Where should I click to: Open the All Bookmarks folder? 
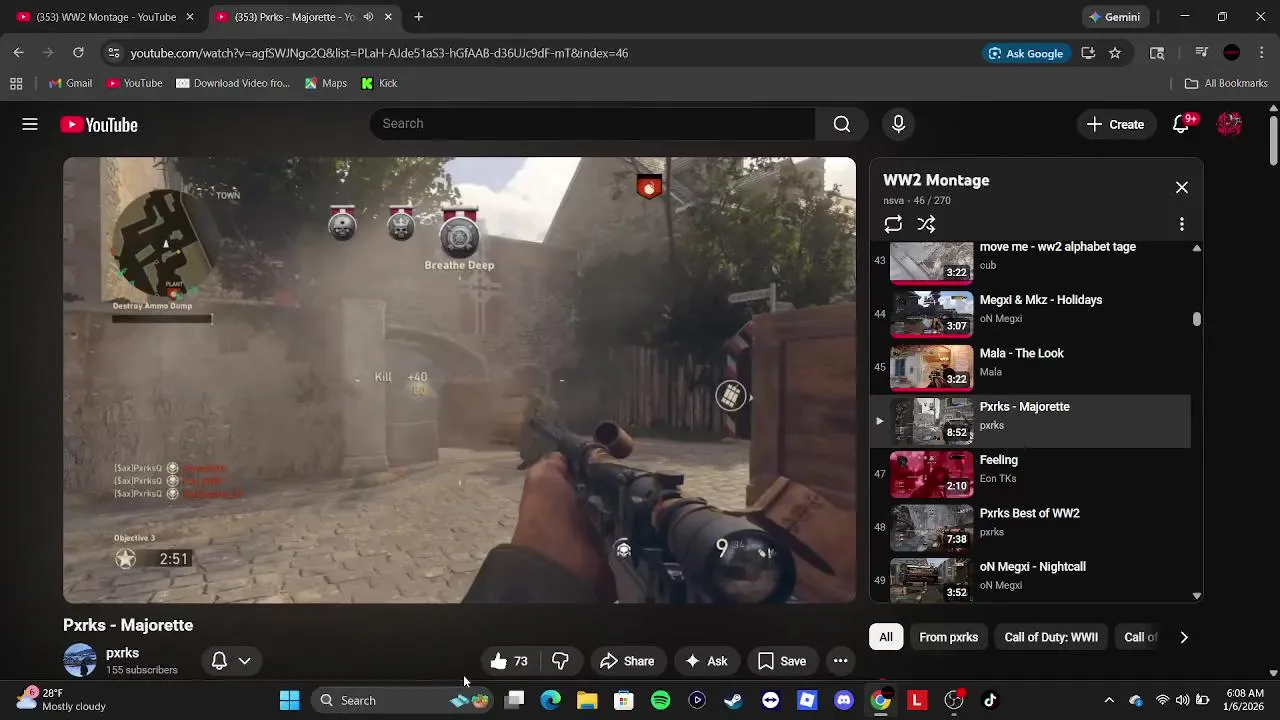click(x=1226, y=84)
